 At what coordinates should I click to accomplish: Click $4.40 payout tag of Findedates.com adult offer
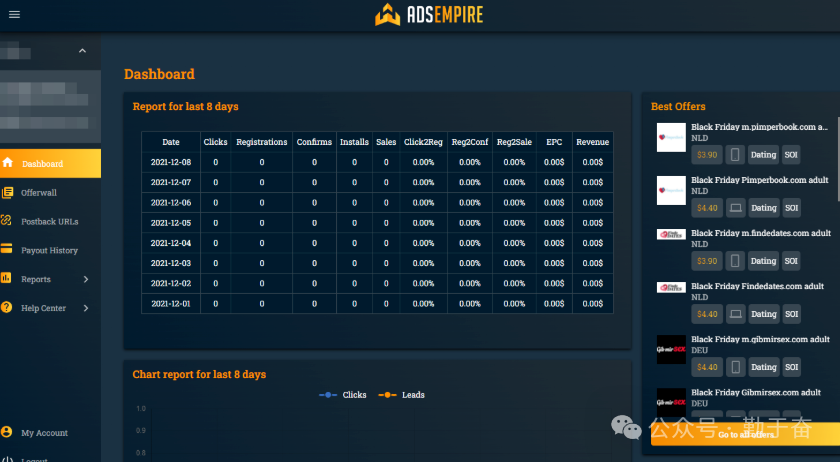[x=707, y=314]
